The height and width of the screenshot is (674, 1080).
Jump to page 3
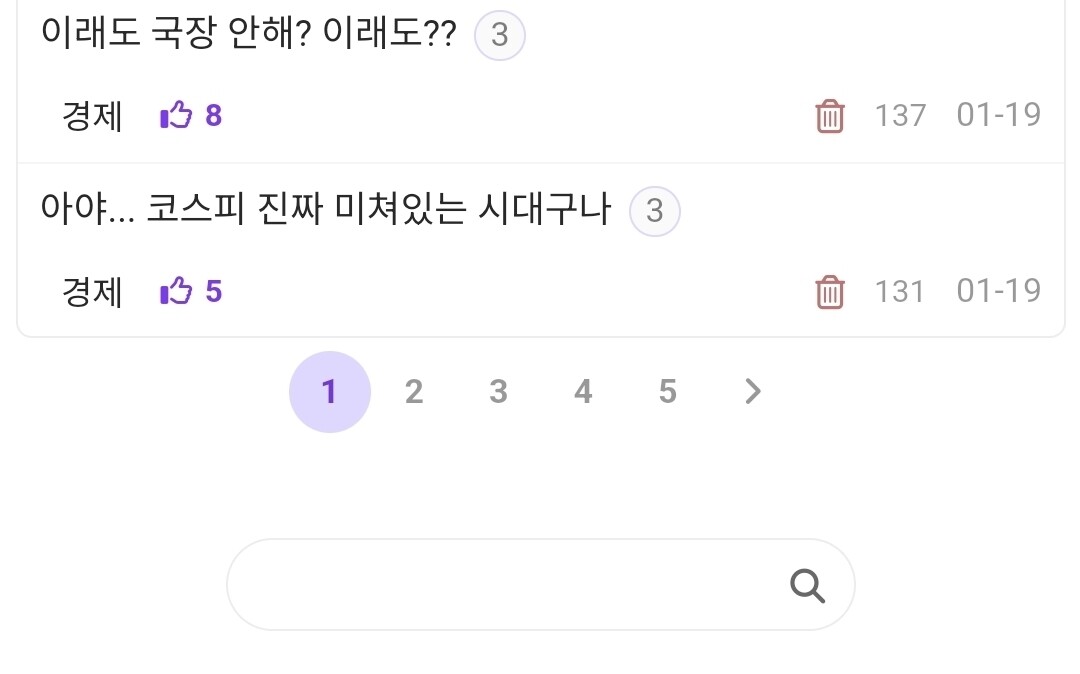[498, 392]
